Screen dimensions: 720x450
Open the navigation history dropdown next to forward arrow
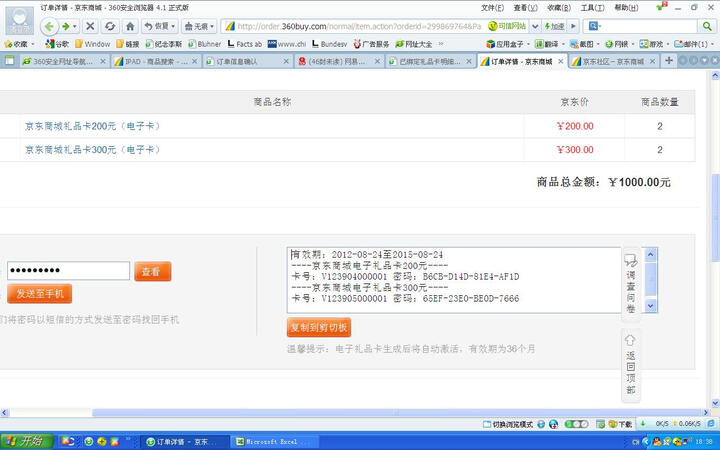click(x=74, y=26)
